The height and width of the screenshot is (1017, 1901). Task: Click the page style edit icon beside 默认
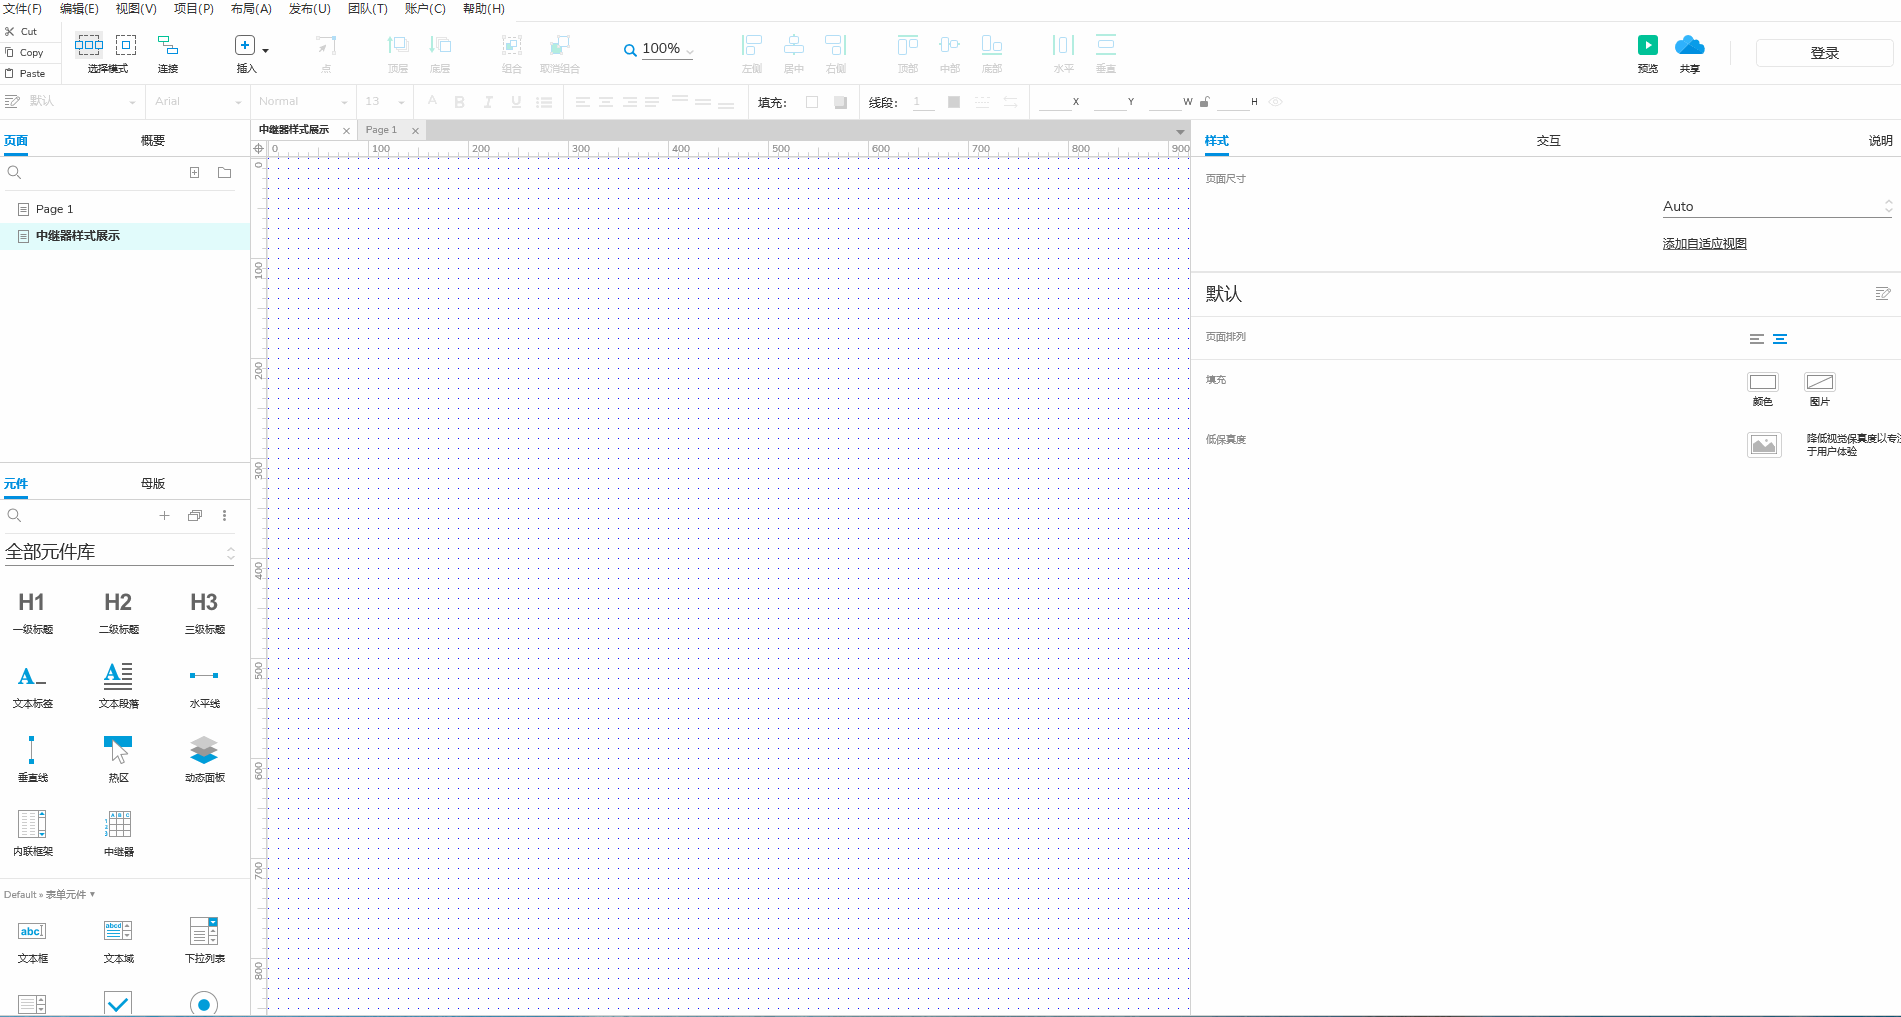click(x=1882, y=294)
